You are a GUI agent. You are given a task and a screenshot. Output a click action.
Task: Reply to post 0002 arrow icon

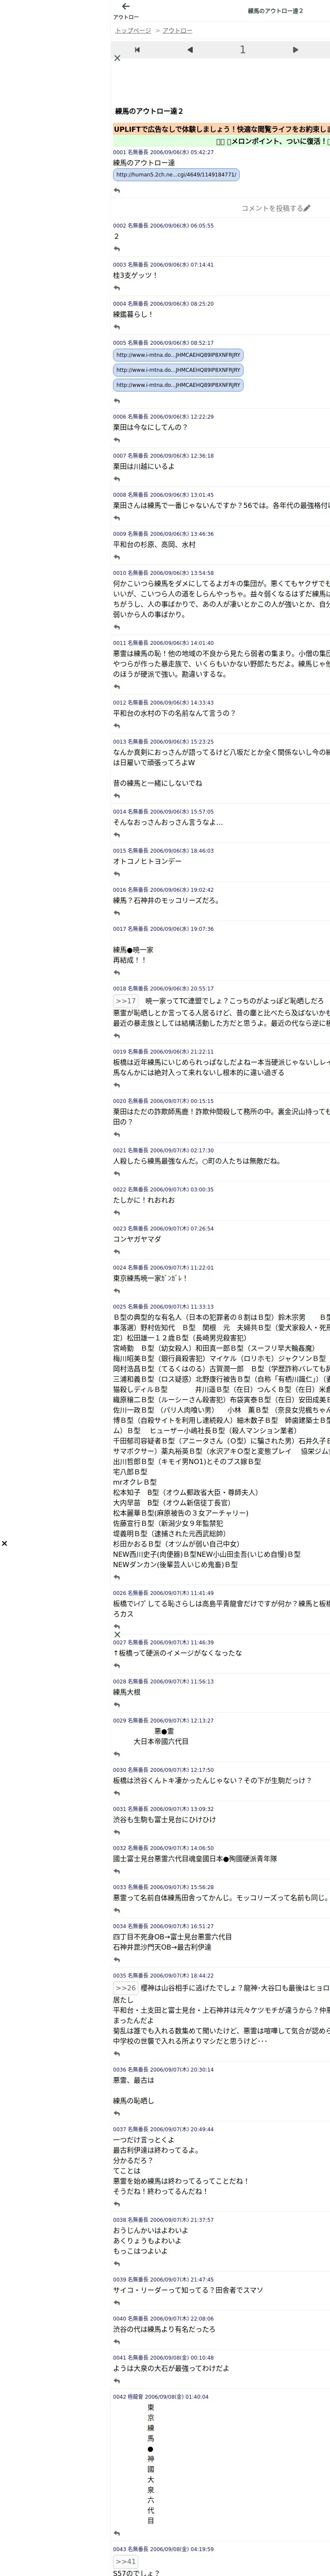click(x=117, y=250)
